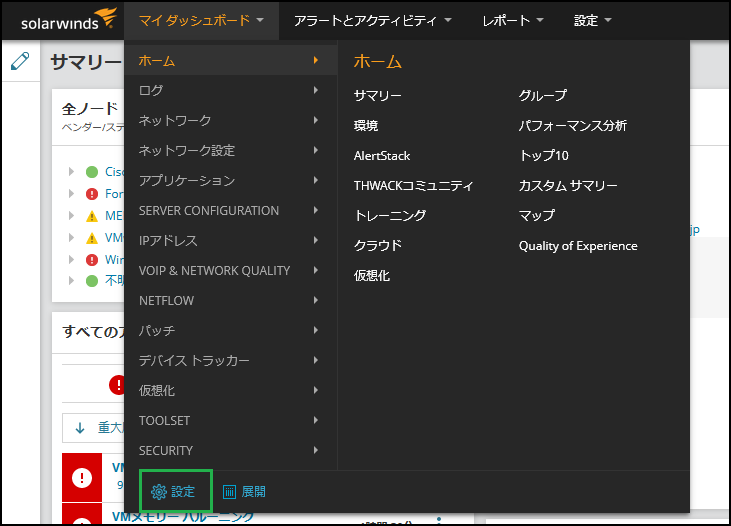Screen dimensions: 731x526
Task: Expand the ME node tree row
Action: [x=71, y=215]
